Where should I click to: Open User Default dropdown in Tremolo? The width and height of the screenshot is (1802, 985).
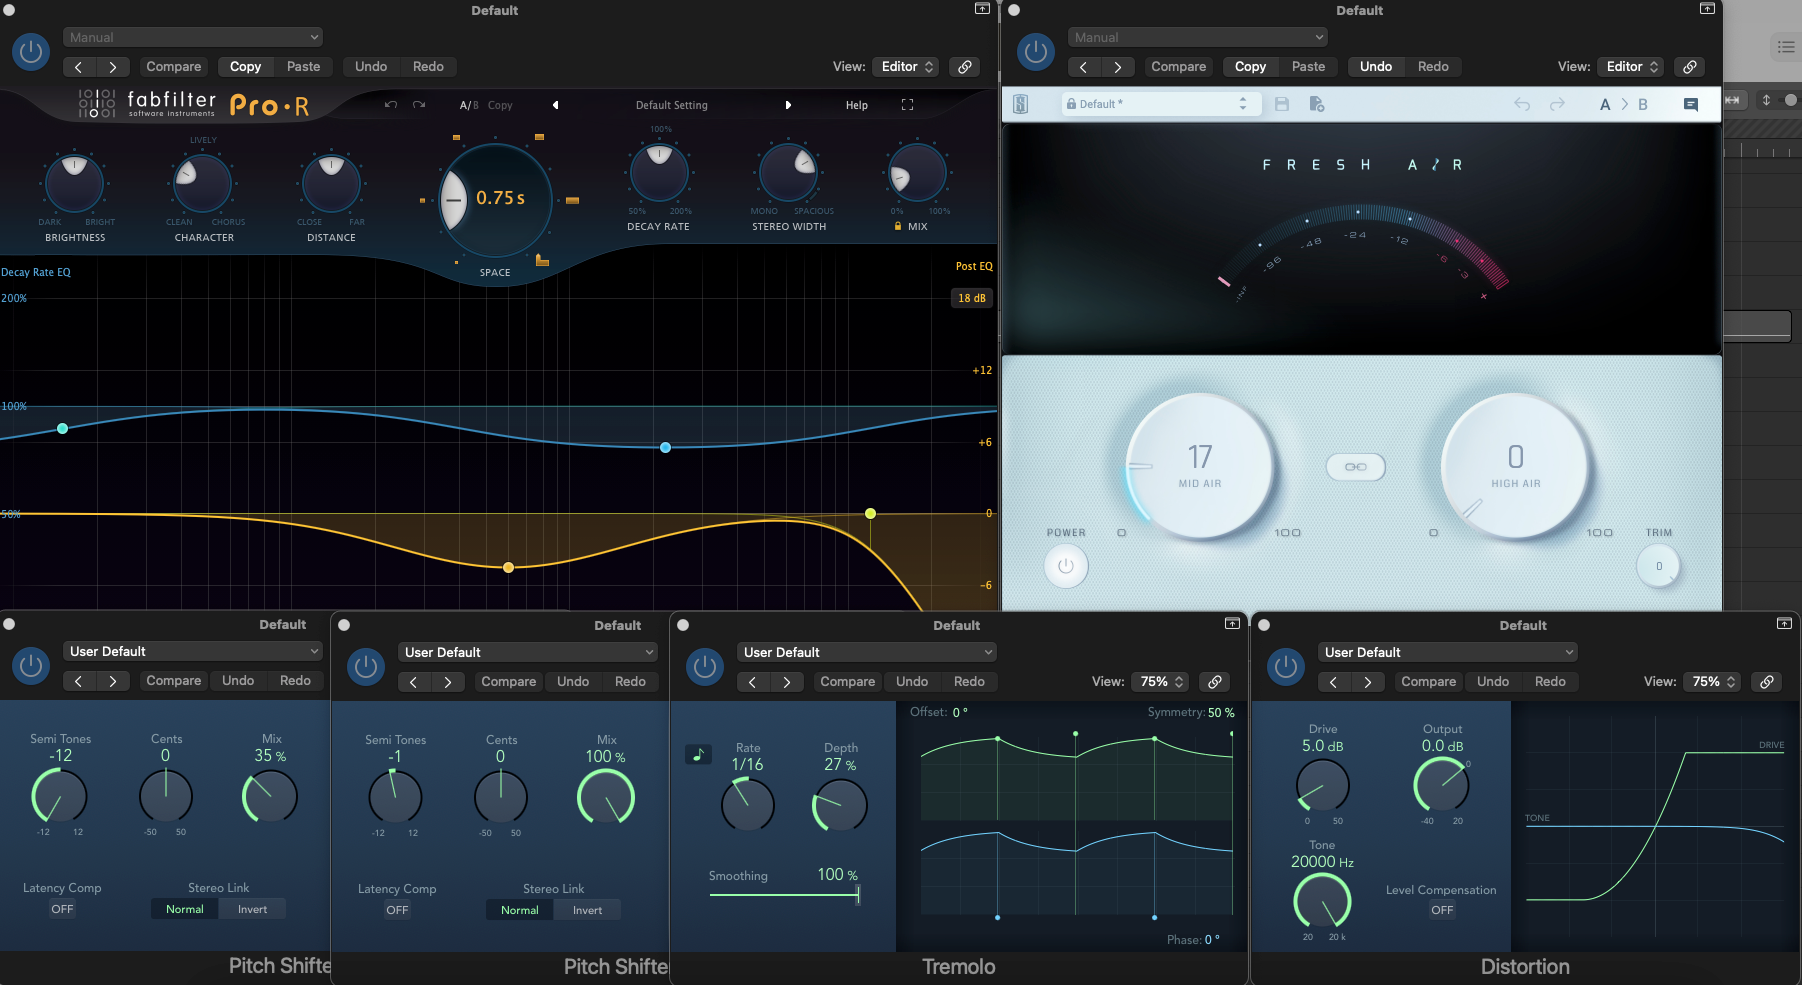[867, 652]
